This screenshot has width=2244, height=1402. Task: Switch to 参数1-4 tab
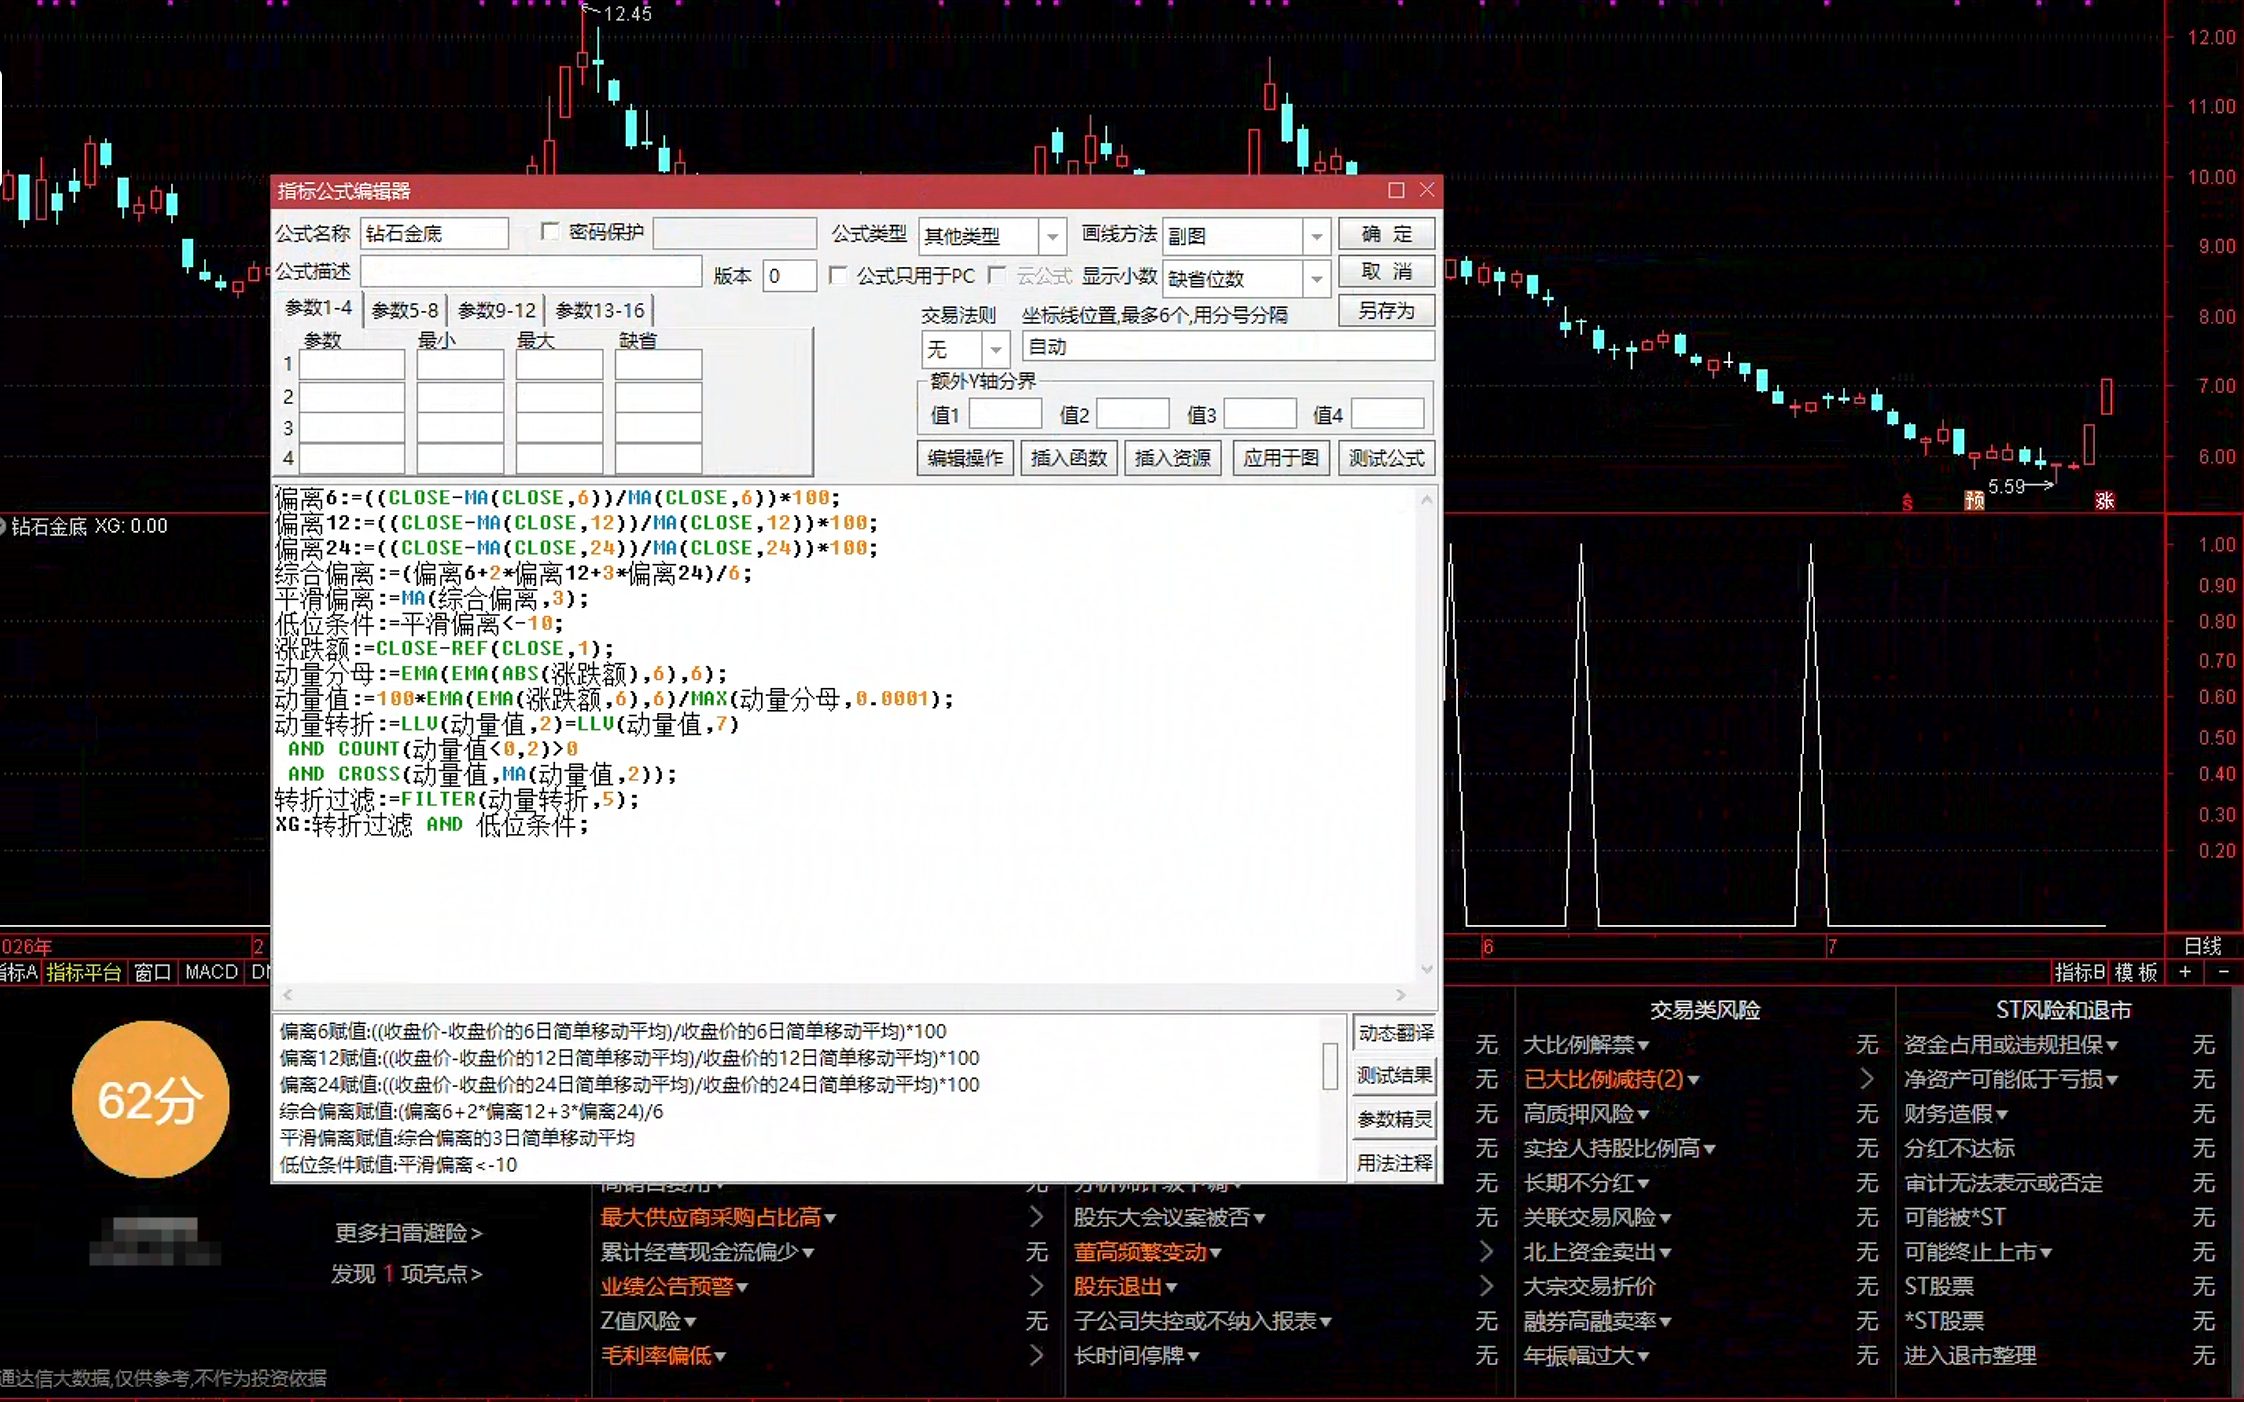318,309
